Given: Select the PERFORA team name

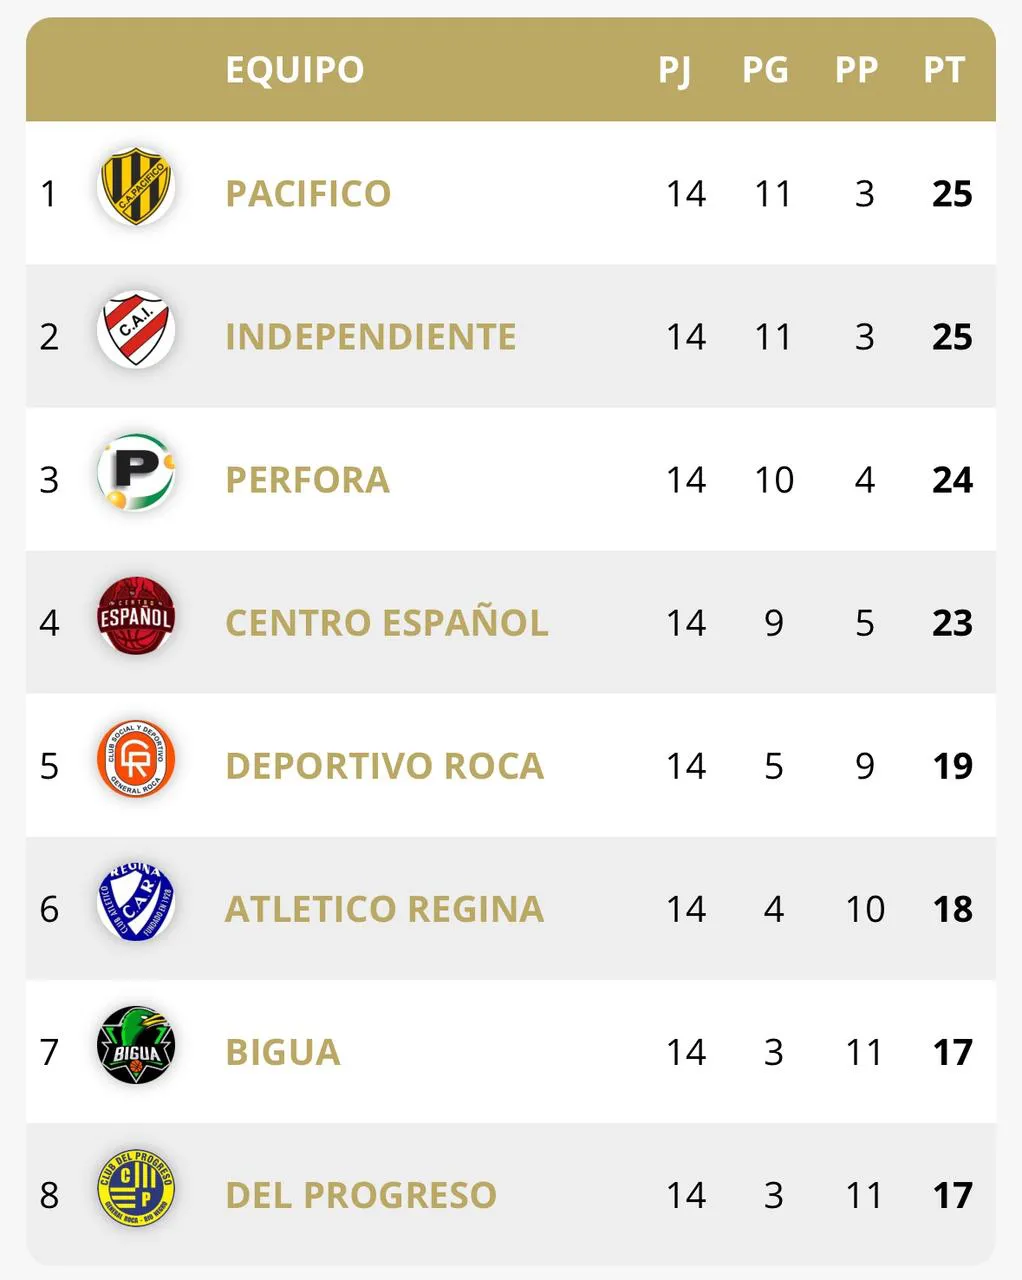Looking at the screenshot, I should click(307, 480).
